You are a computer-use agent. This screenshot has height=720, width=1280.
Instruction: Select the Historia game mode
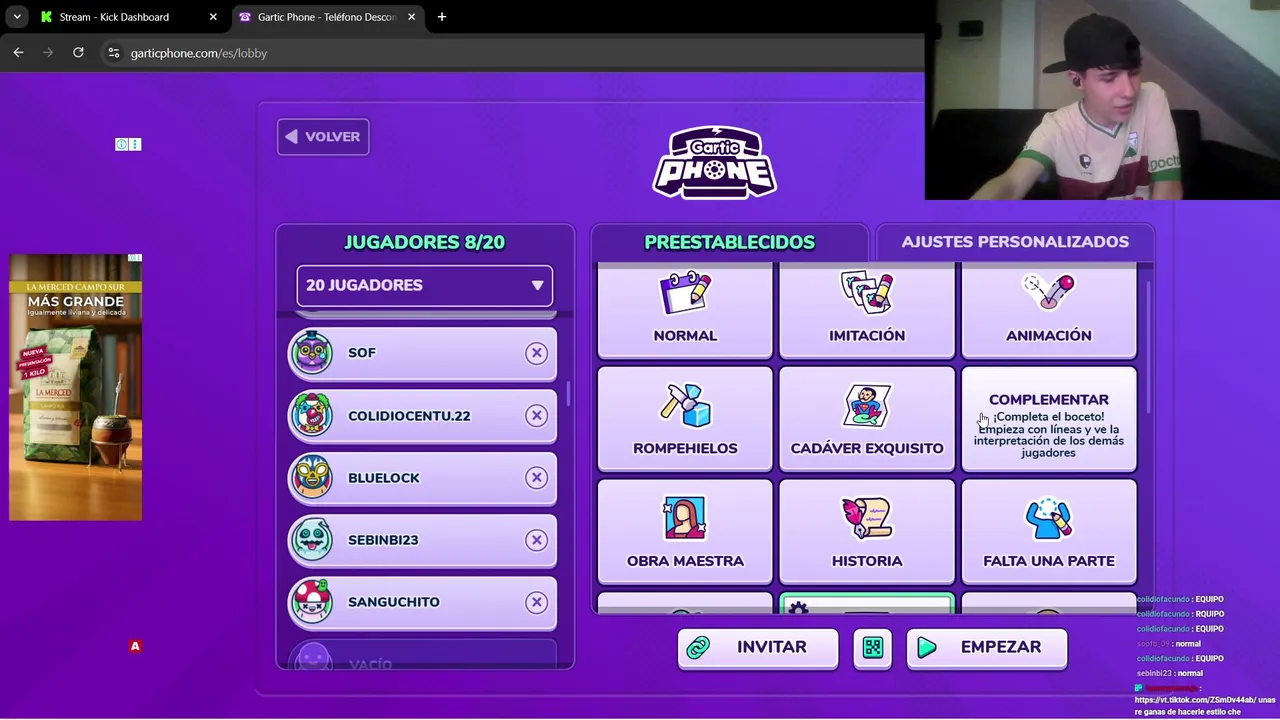[867, 532]
